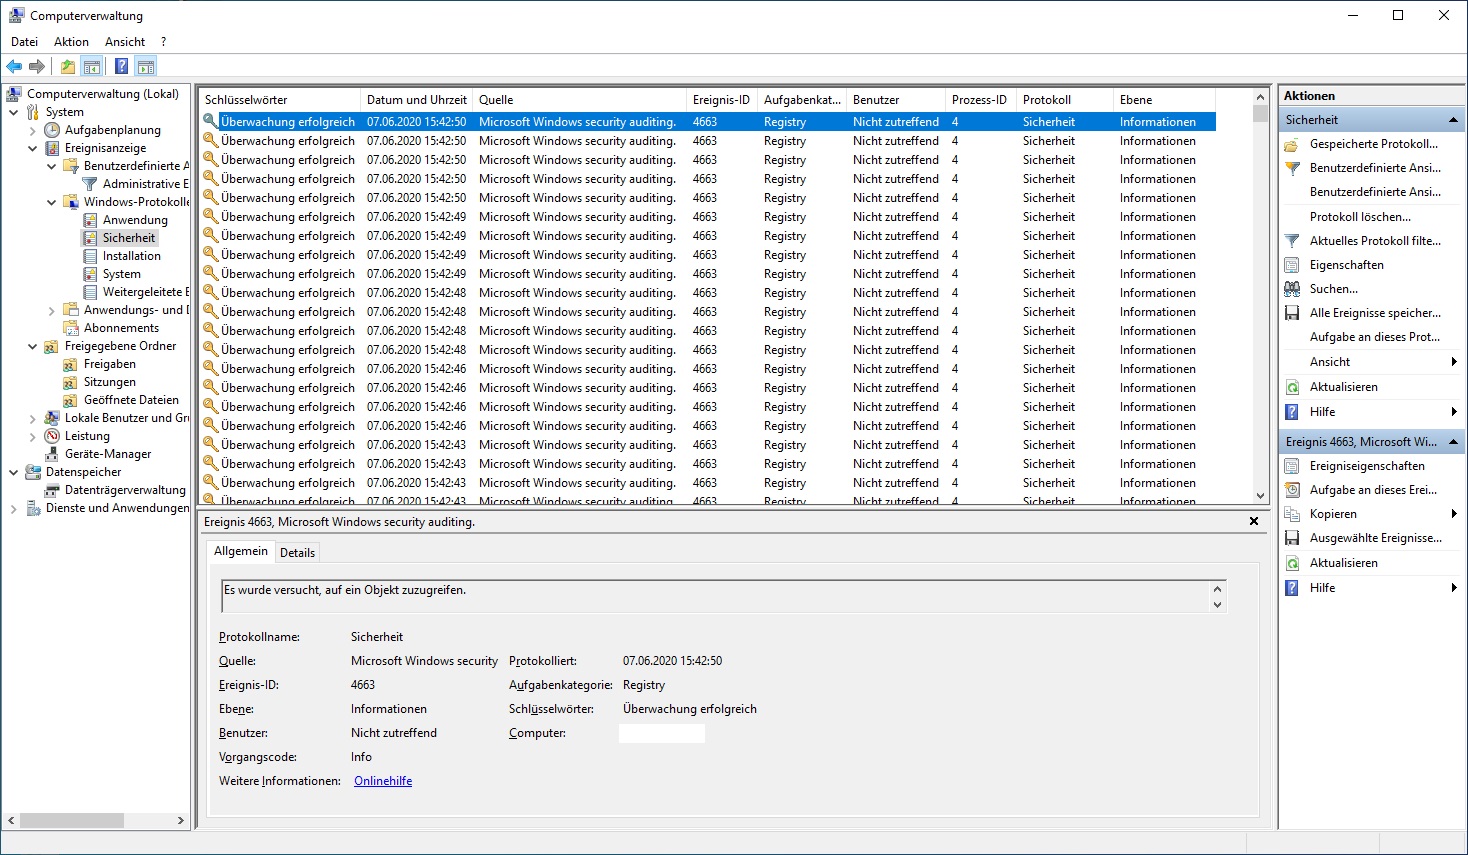Viewport: 1468px width, 855px height.
Task: Open the Aktion menu
Action: click(x=71, y=42)
